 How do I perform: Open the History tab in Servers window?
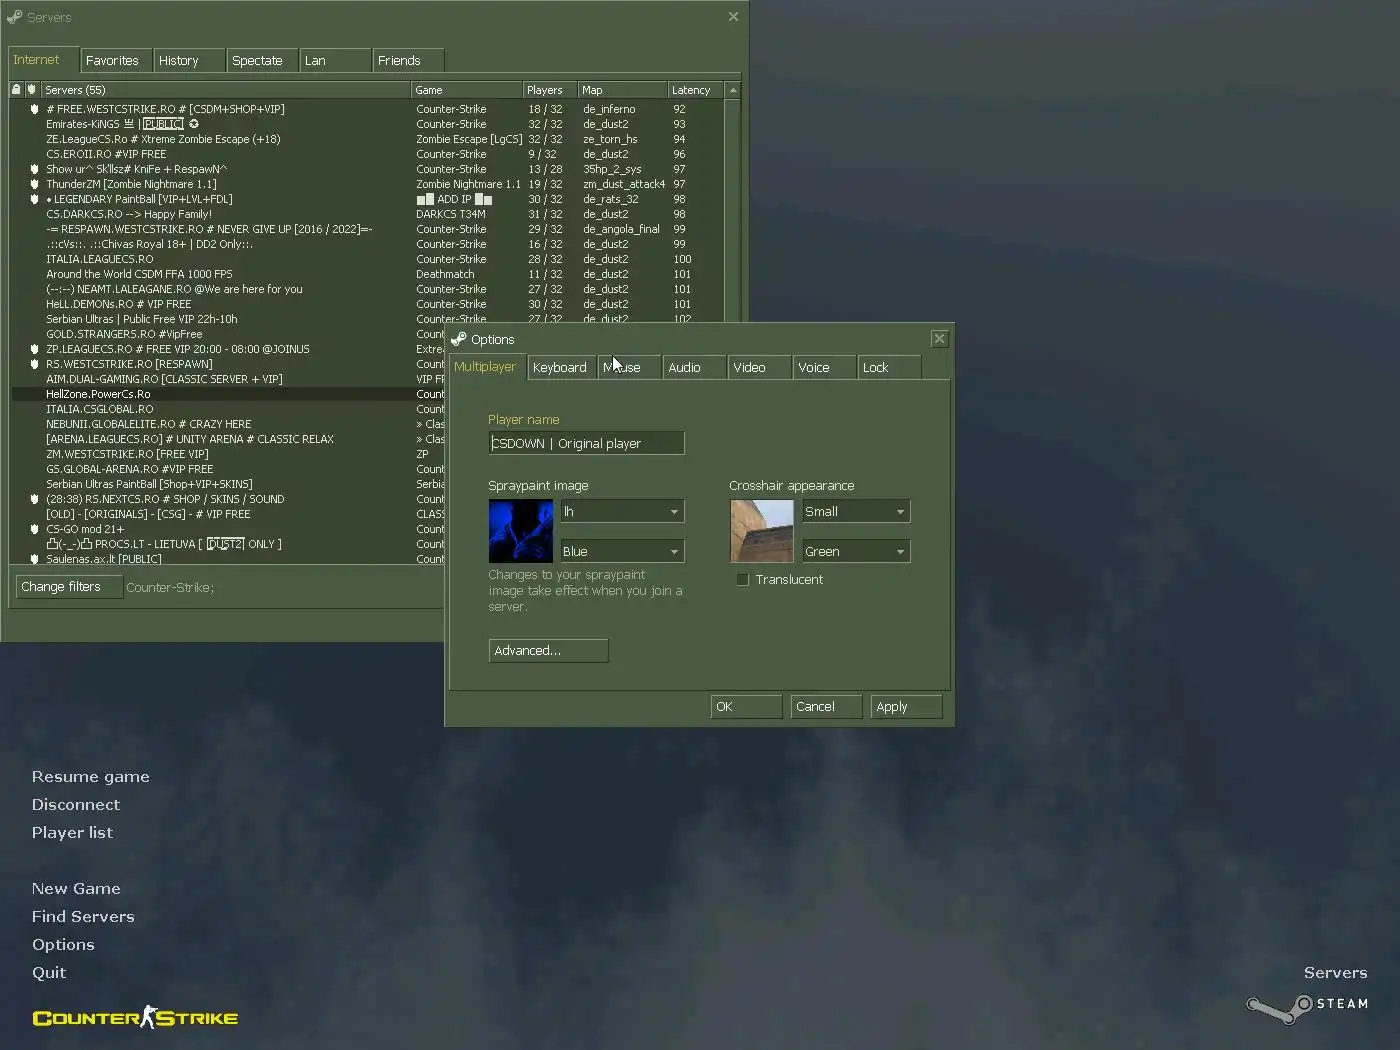[189, 60]
